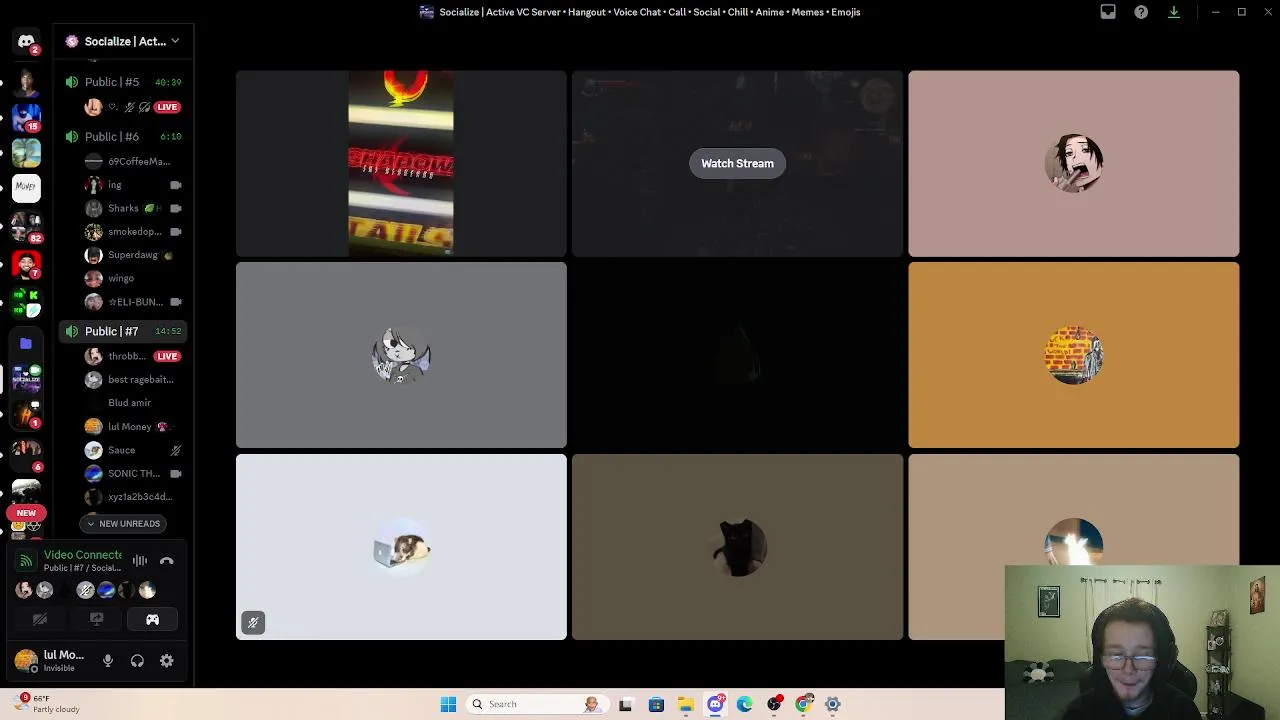Select user Sauce in channel list
Image resolution: width=1280 pixels, height=720 pixels.
tap(132, 450)
